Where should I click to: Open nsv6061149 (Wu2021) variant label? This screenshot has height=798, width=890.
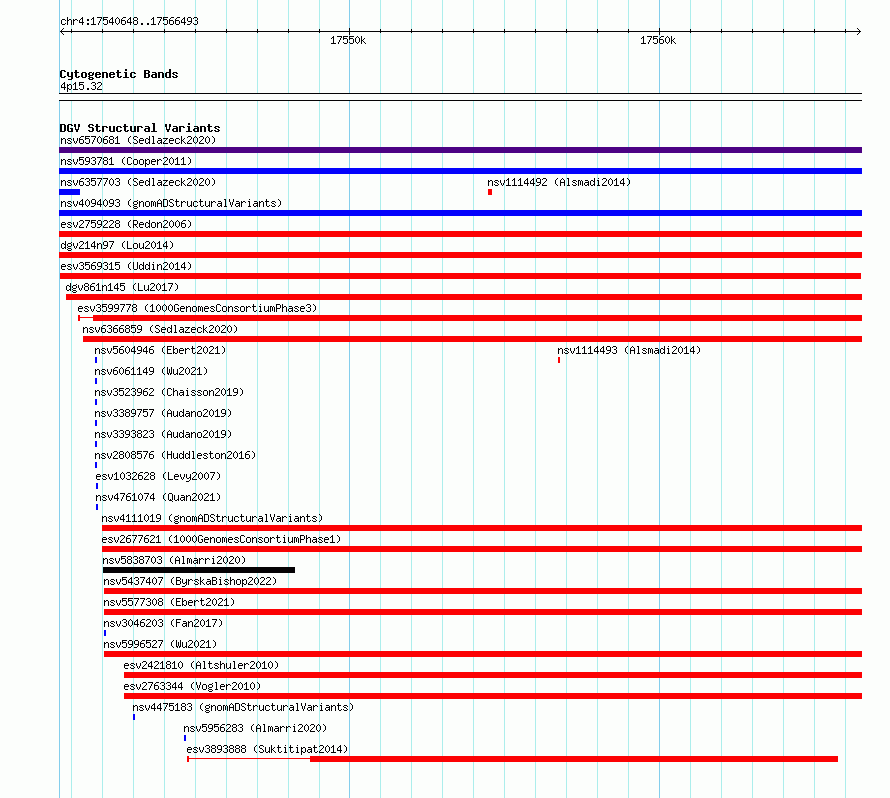point(151,371)
